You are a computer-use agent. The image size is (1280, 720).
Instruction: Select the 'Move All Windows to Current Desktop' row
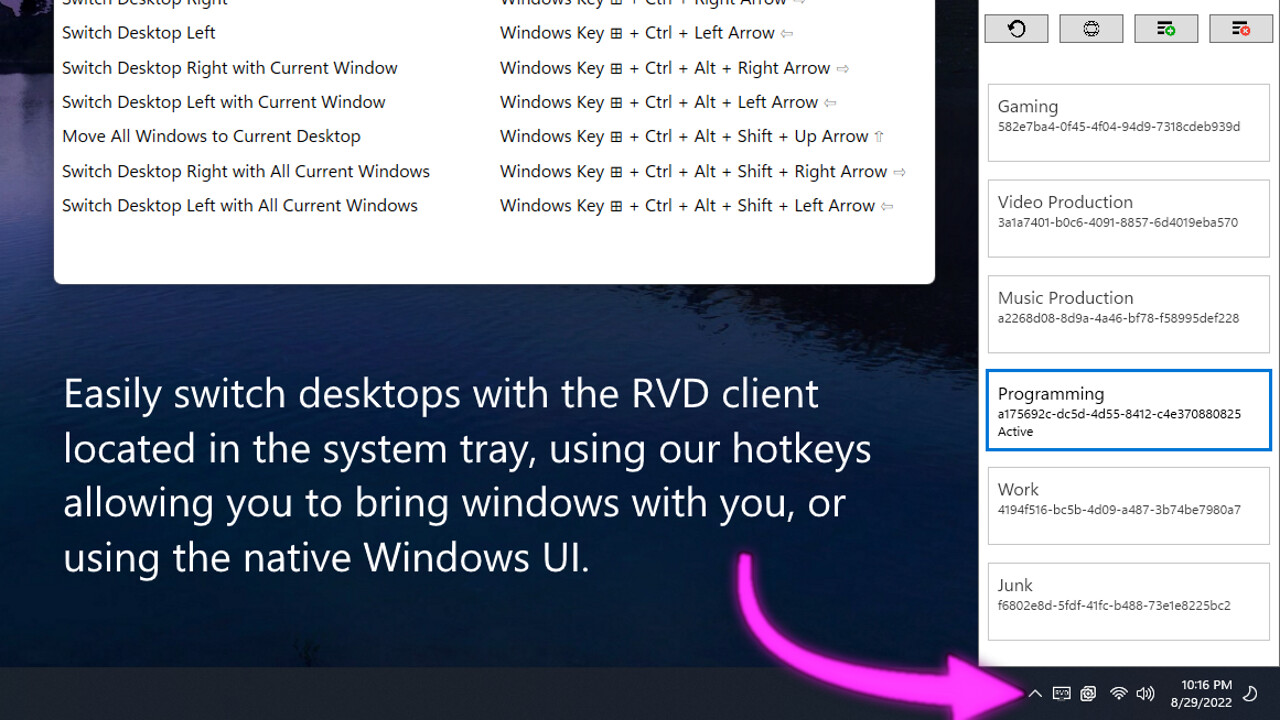(x=211, y=136)
